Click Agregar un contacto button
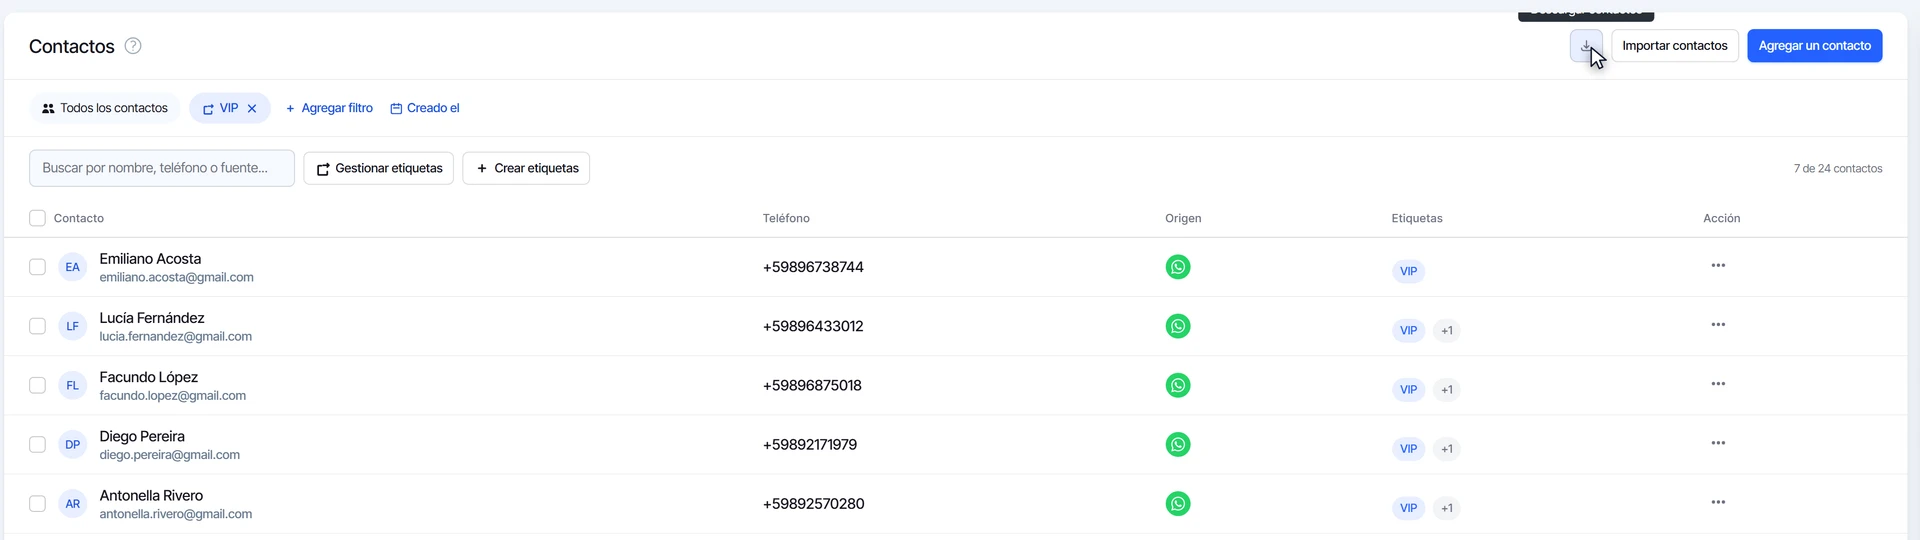 (x=1815, y=46)
